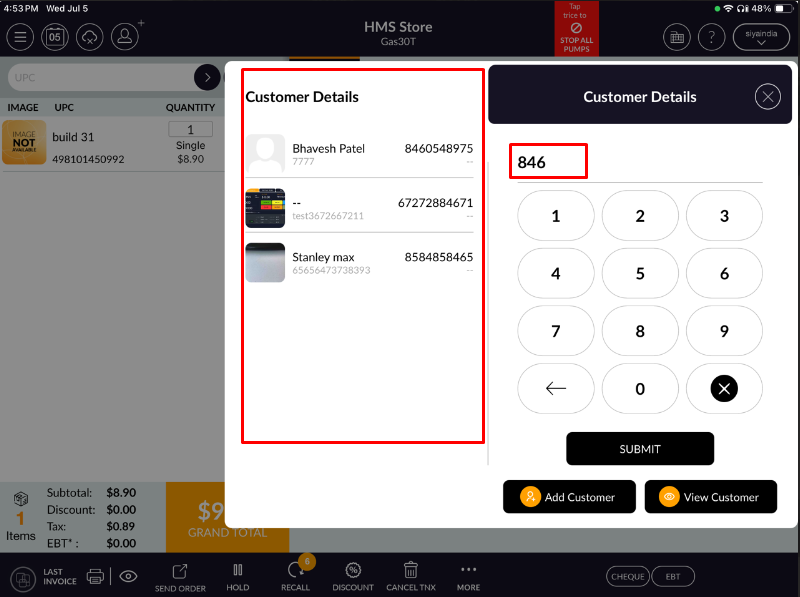Open the More options menu
Viewport: 800px width, 597px height.
tap(468, 576)
